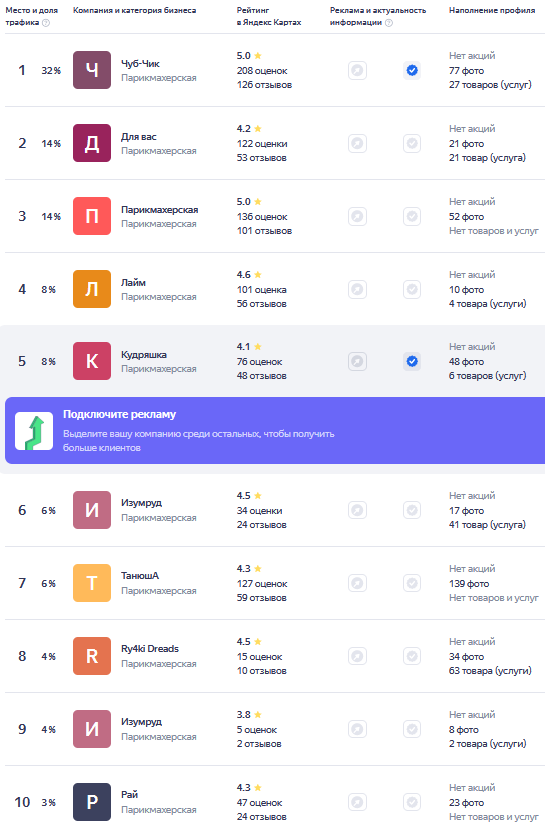Click the orange Т avatar of ТанюшА
The height and width of the screenshot is (825, 545).
coord(92,583)
